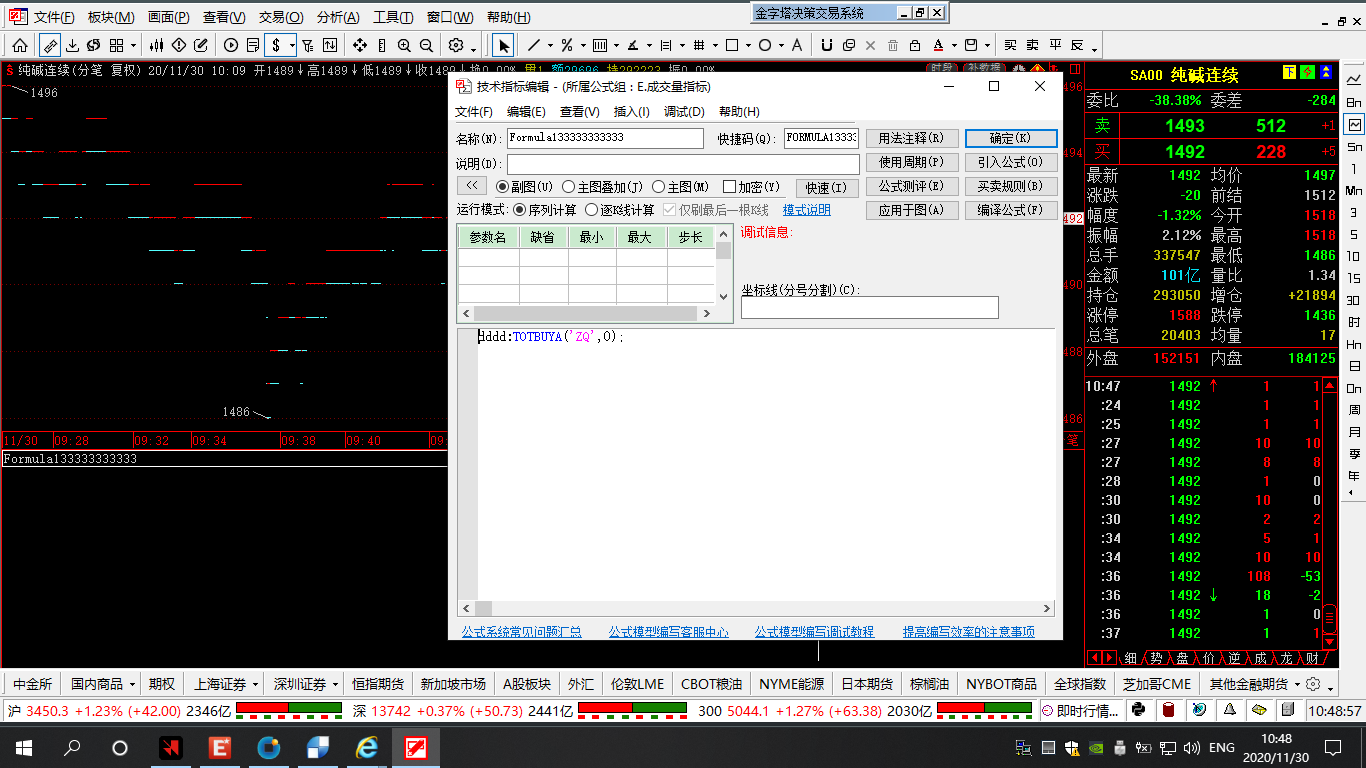Open main window 分析(A) menu
This screenshot has height=768, width=1366.
tap(337, 17)
